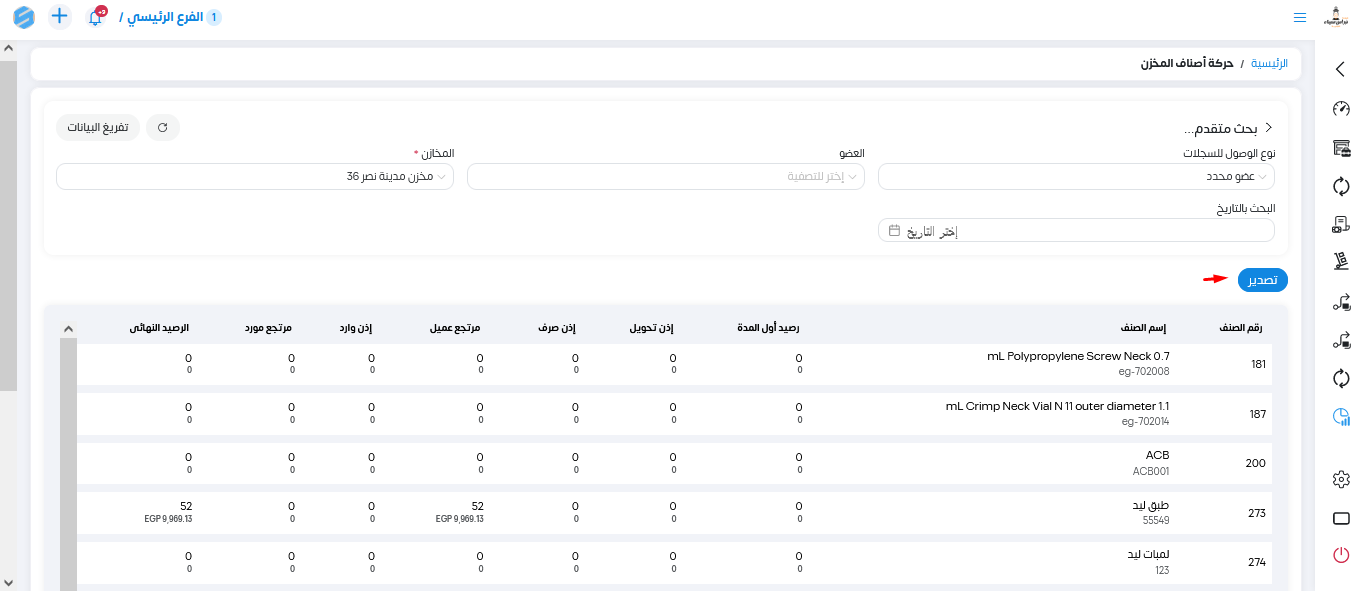Expand the نوع الوصول للسجلات dropdown
This screenshot has height=591, width=1365.
(1076, 176)
